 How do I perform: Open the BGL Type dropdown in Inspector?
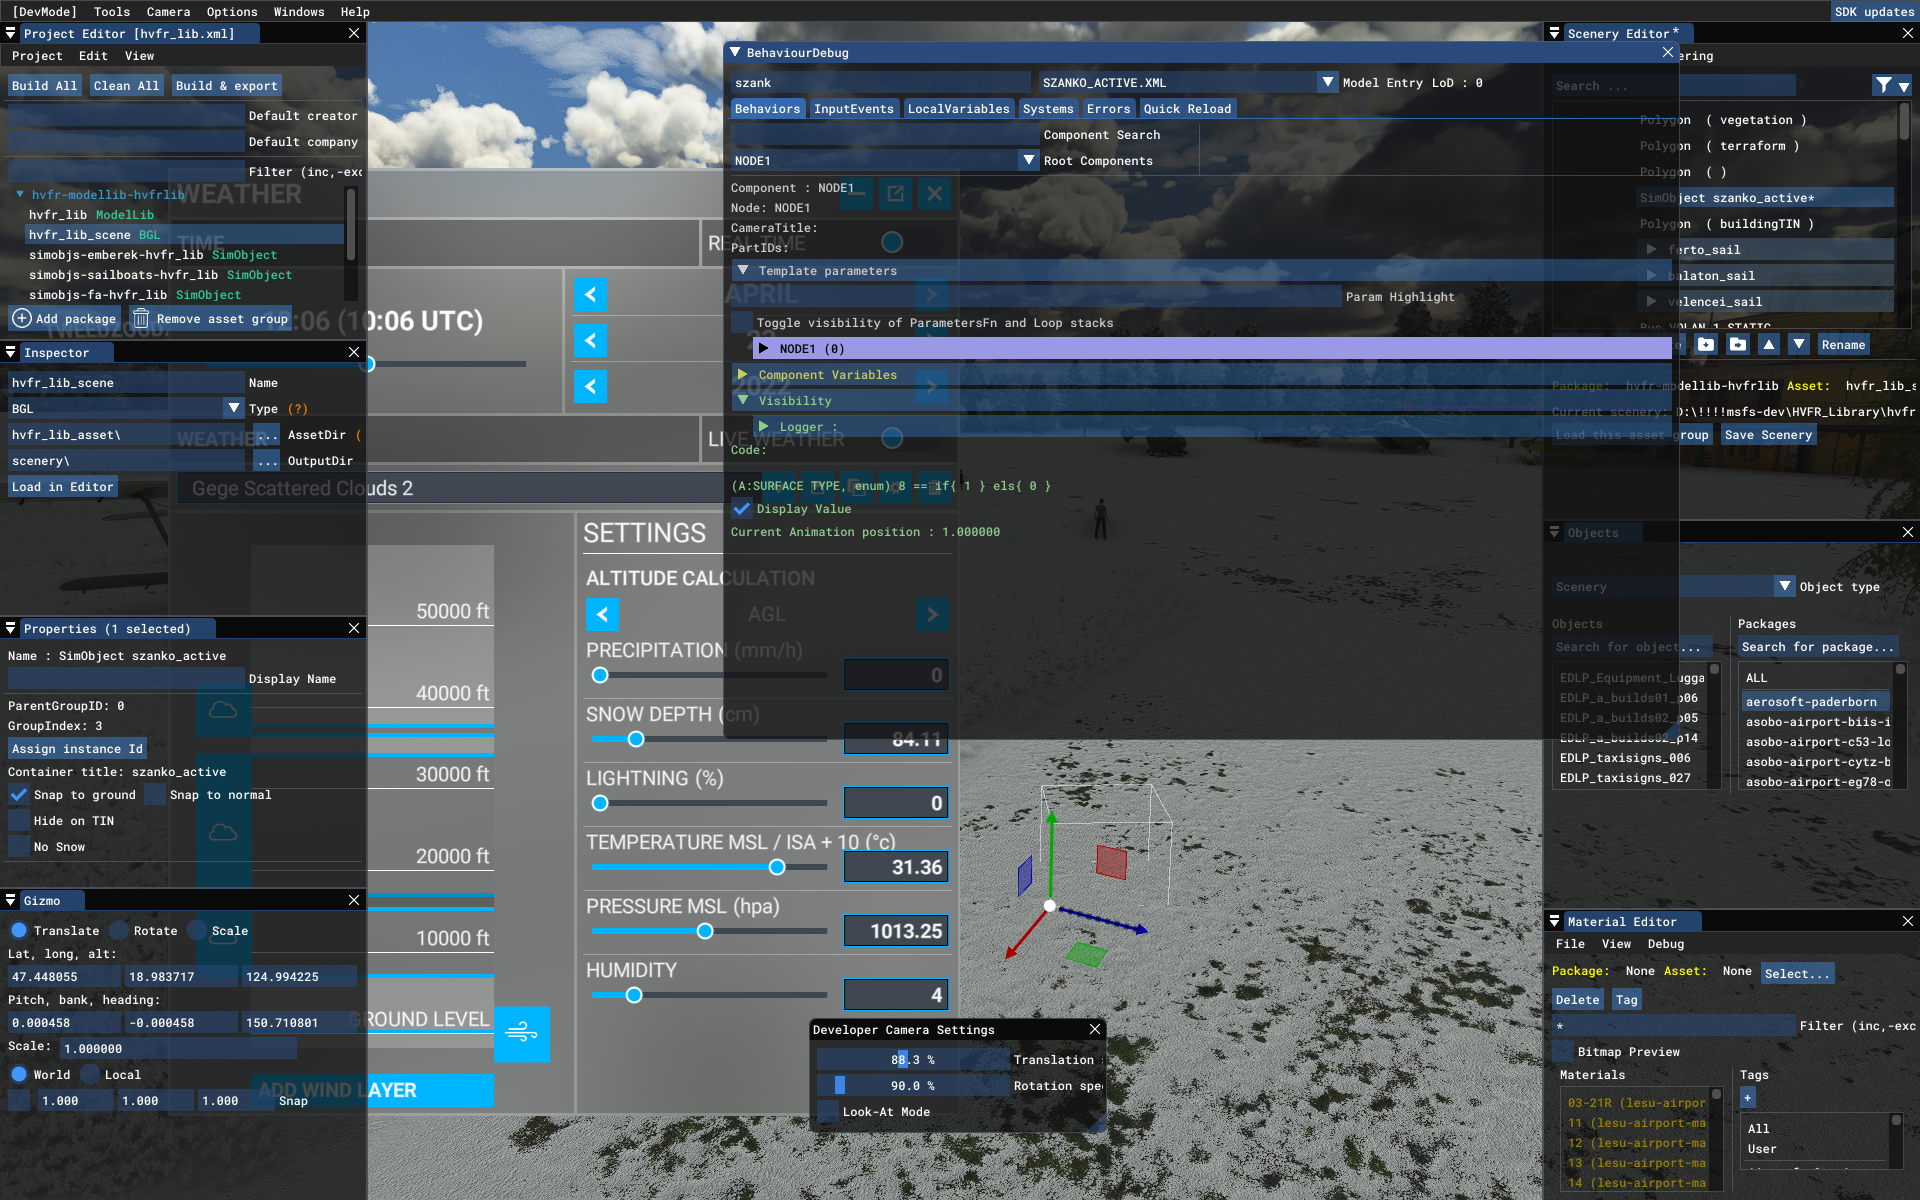234,409
